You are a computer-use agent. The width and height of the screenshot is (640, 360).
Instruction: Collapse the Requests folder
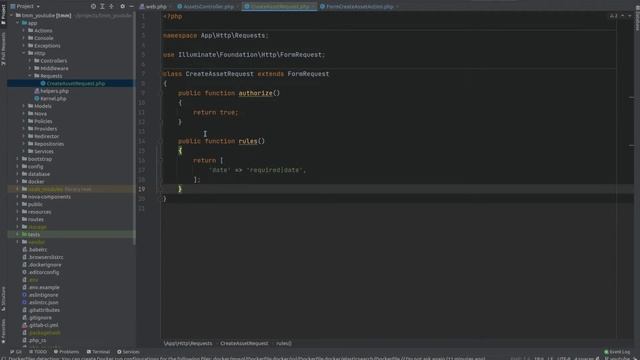[x=29, y=76]
